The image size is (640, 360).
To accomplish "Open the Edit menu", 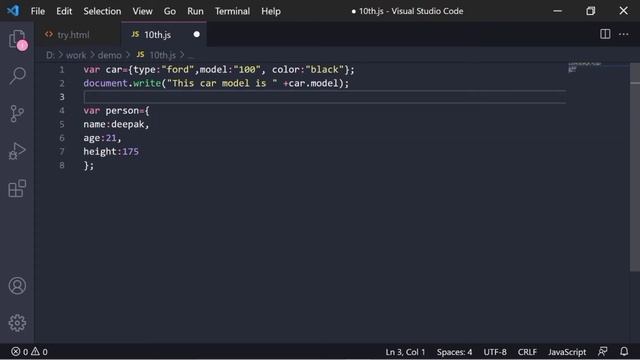I will [64, 11].
